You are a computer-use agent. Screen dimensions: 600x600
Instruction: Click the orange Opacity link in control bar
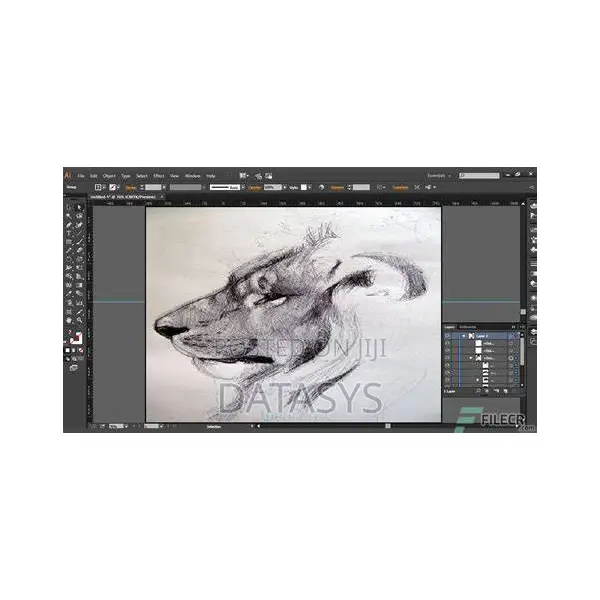click(255, 188)
